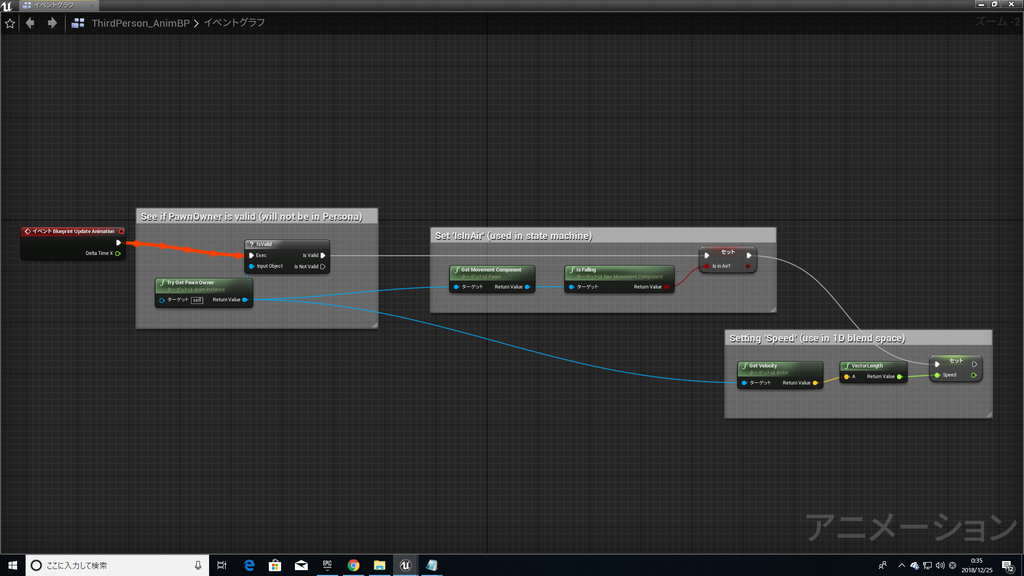Image resolution: width=1024 pixels, height=576 pixels.
Task: Show hidden system tray icons
Action: (x=902, y=566)
